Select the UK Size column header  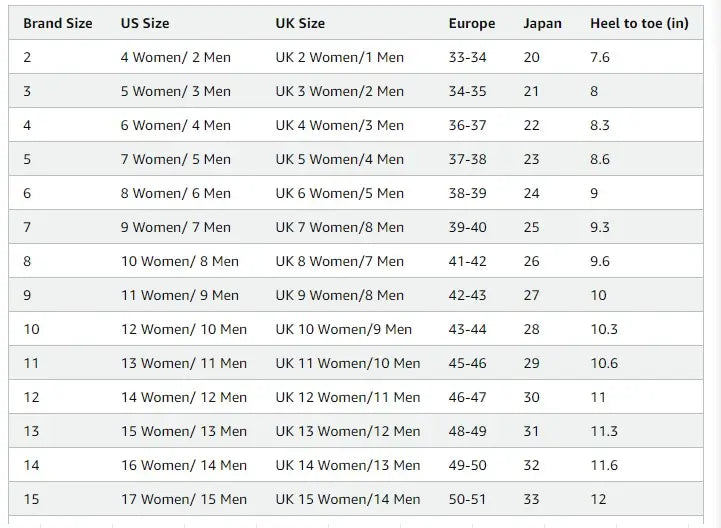300,23
